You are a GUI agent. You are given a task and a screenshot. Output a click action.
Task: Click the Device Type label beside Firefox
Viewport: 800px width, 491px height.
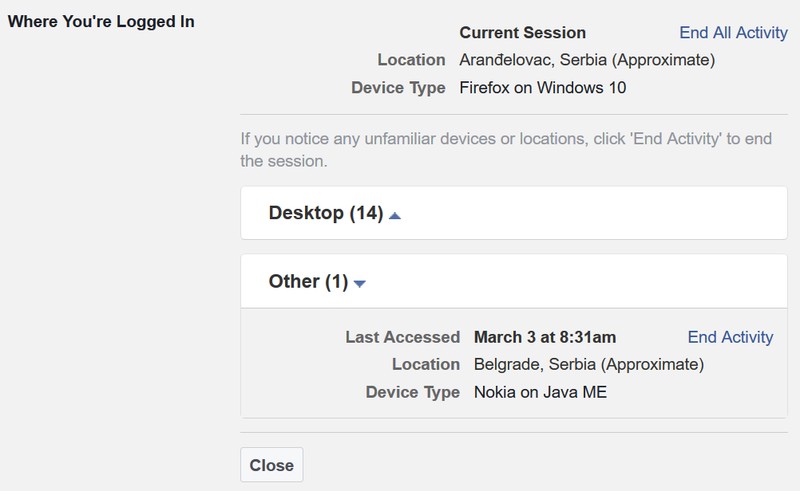click(x=398, y=88)
